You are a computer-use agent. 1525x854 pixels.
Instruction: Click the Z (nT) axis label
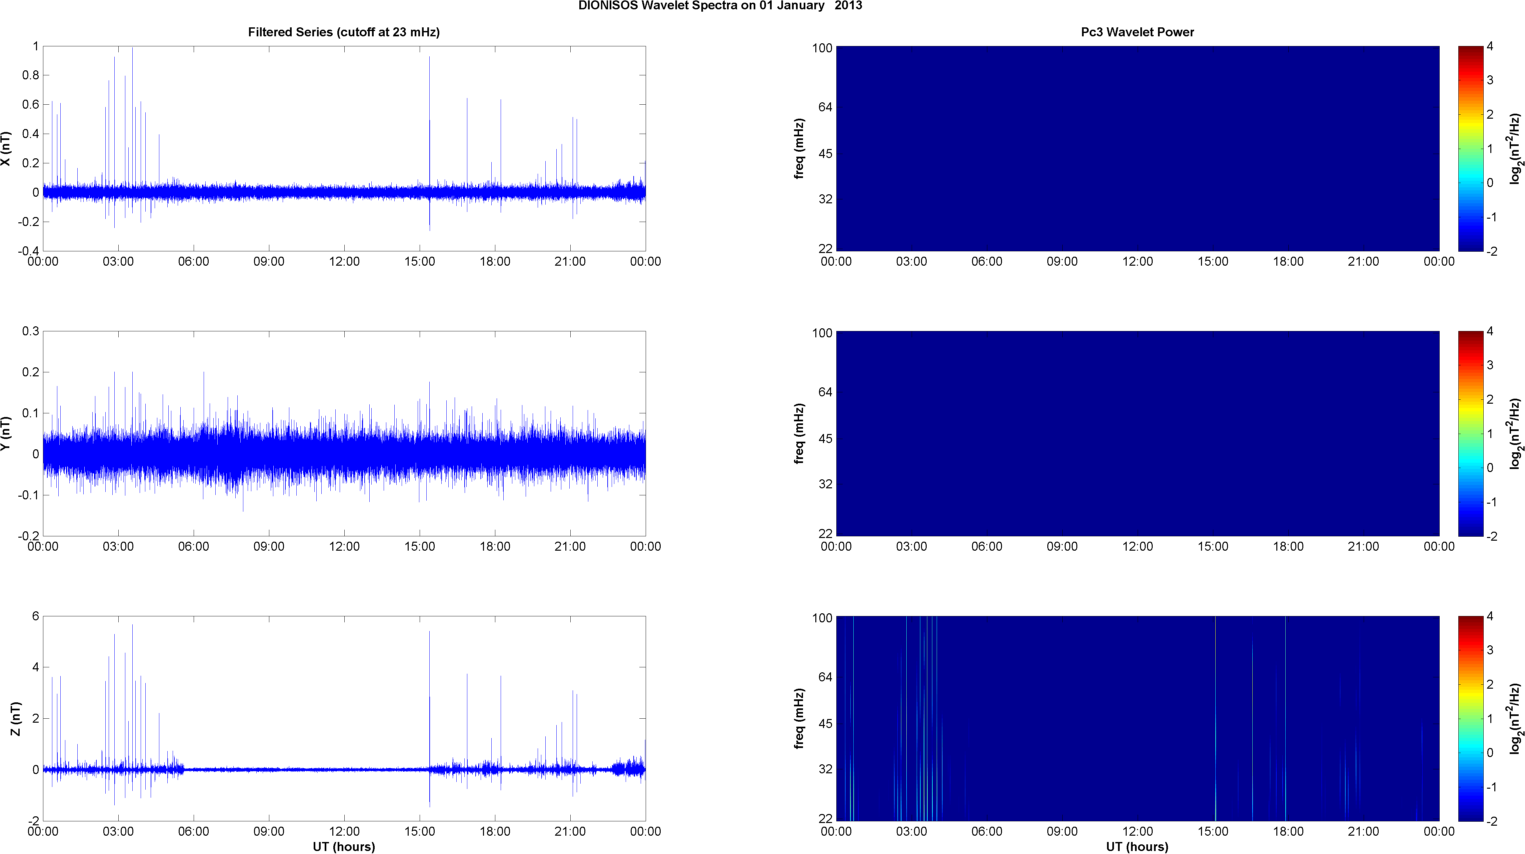click(15, 719)
